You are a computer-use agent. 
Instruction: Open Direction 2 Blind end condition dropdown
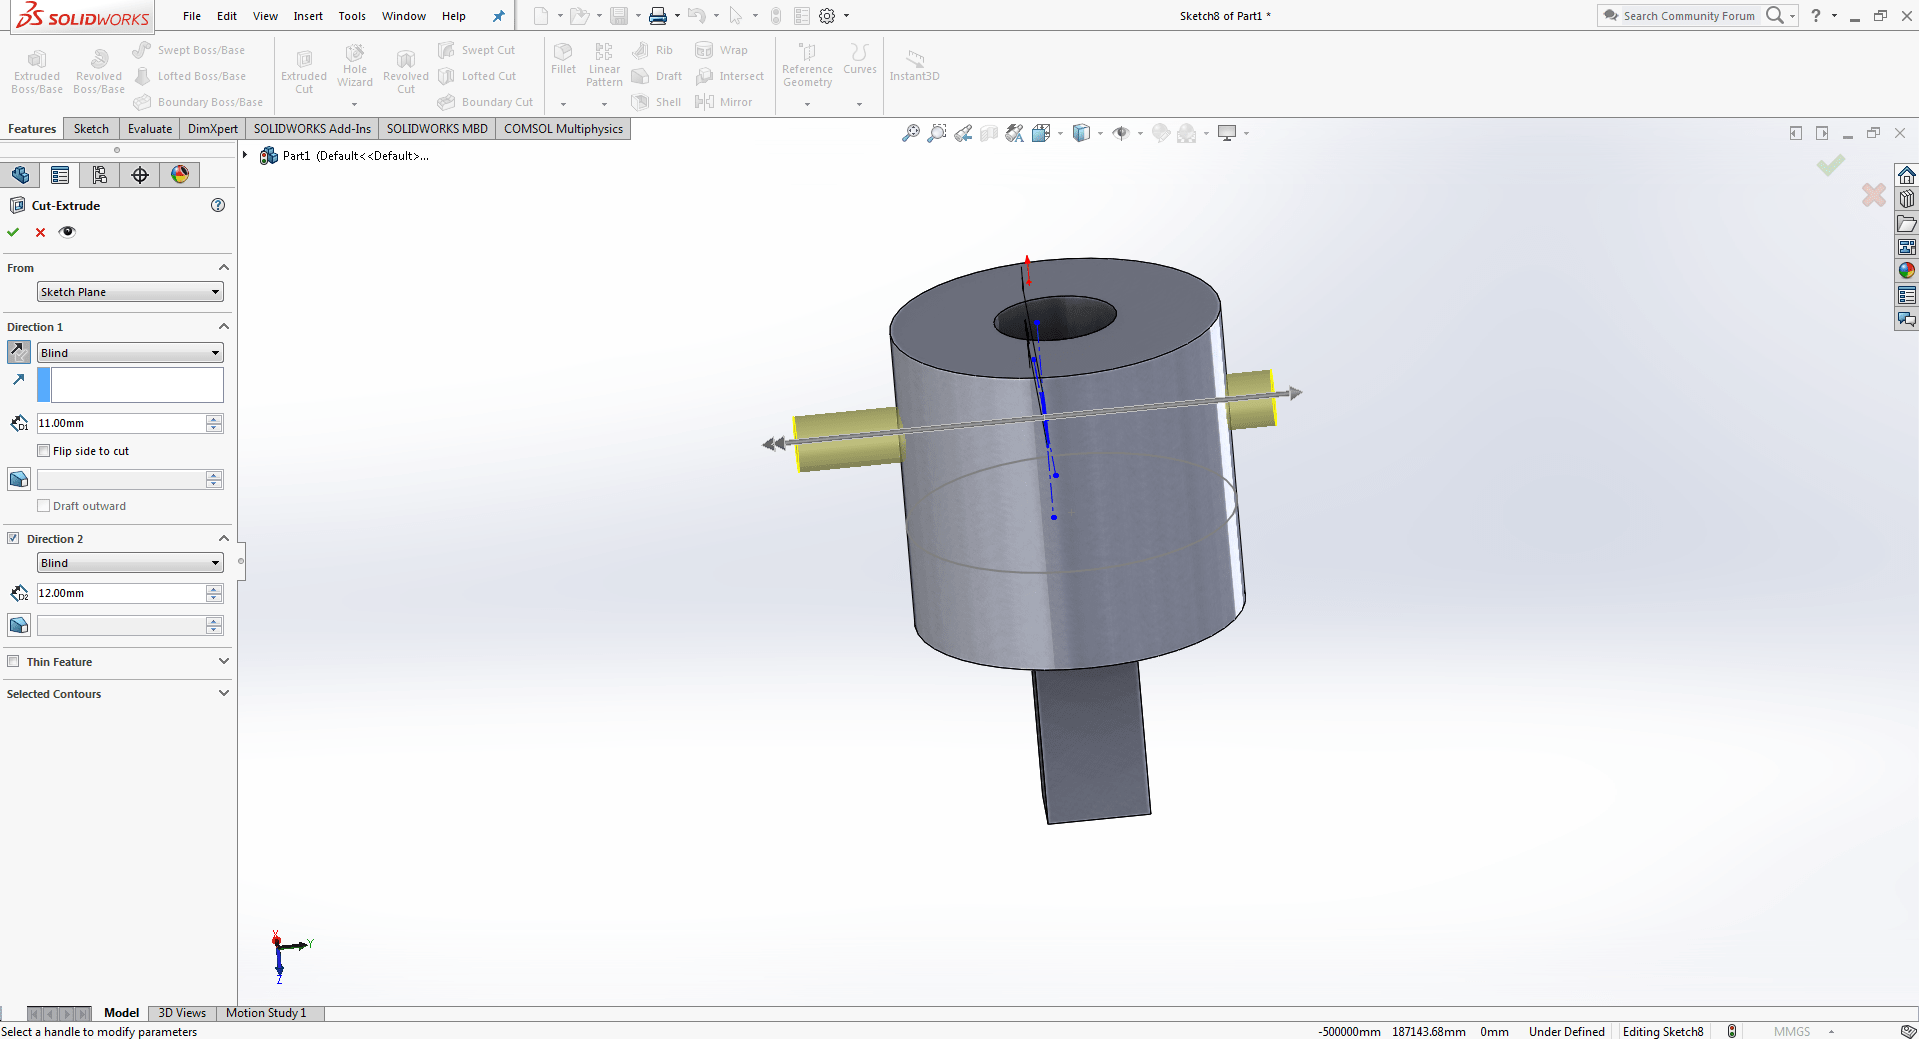[130, 563]
